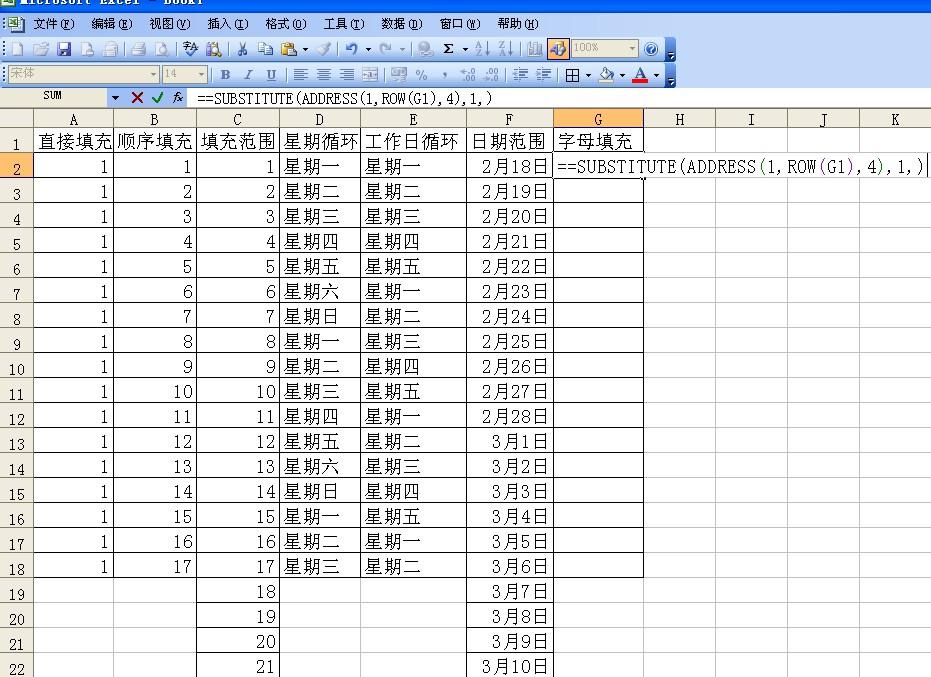
Task: Save the workbook with the floppy disk icon
Action: tap(64, 49)
